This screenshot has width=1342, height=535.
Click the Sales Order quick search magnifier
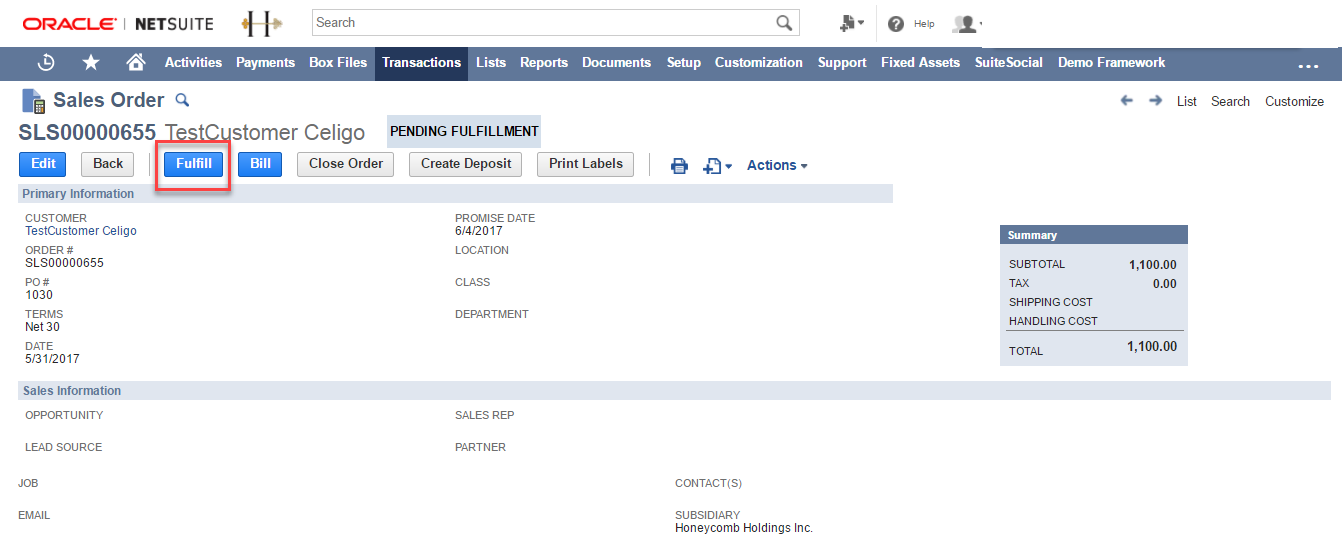click(x=182, y=100)
